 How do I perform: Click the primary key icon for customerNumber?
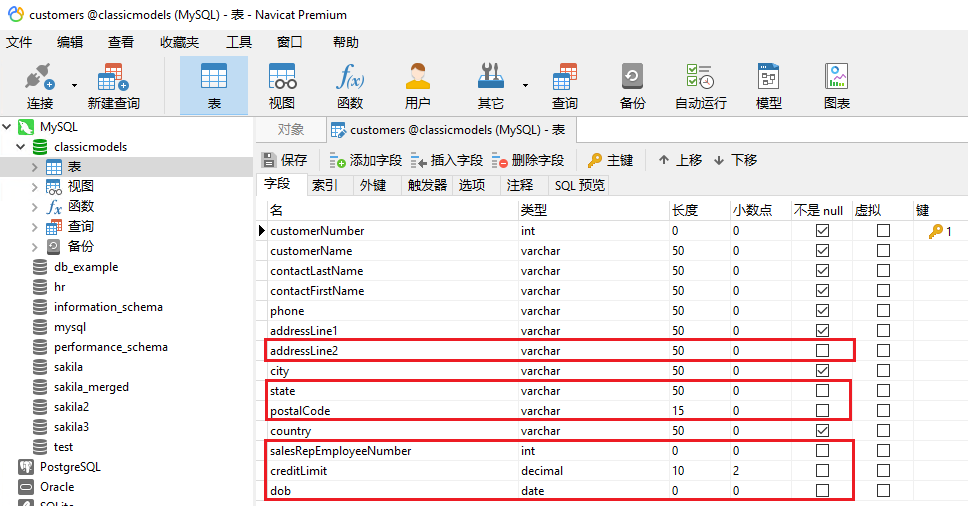(936, 231)
